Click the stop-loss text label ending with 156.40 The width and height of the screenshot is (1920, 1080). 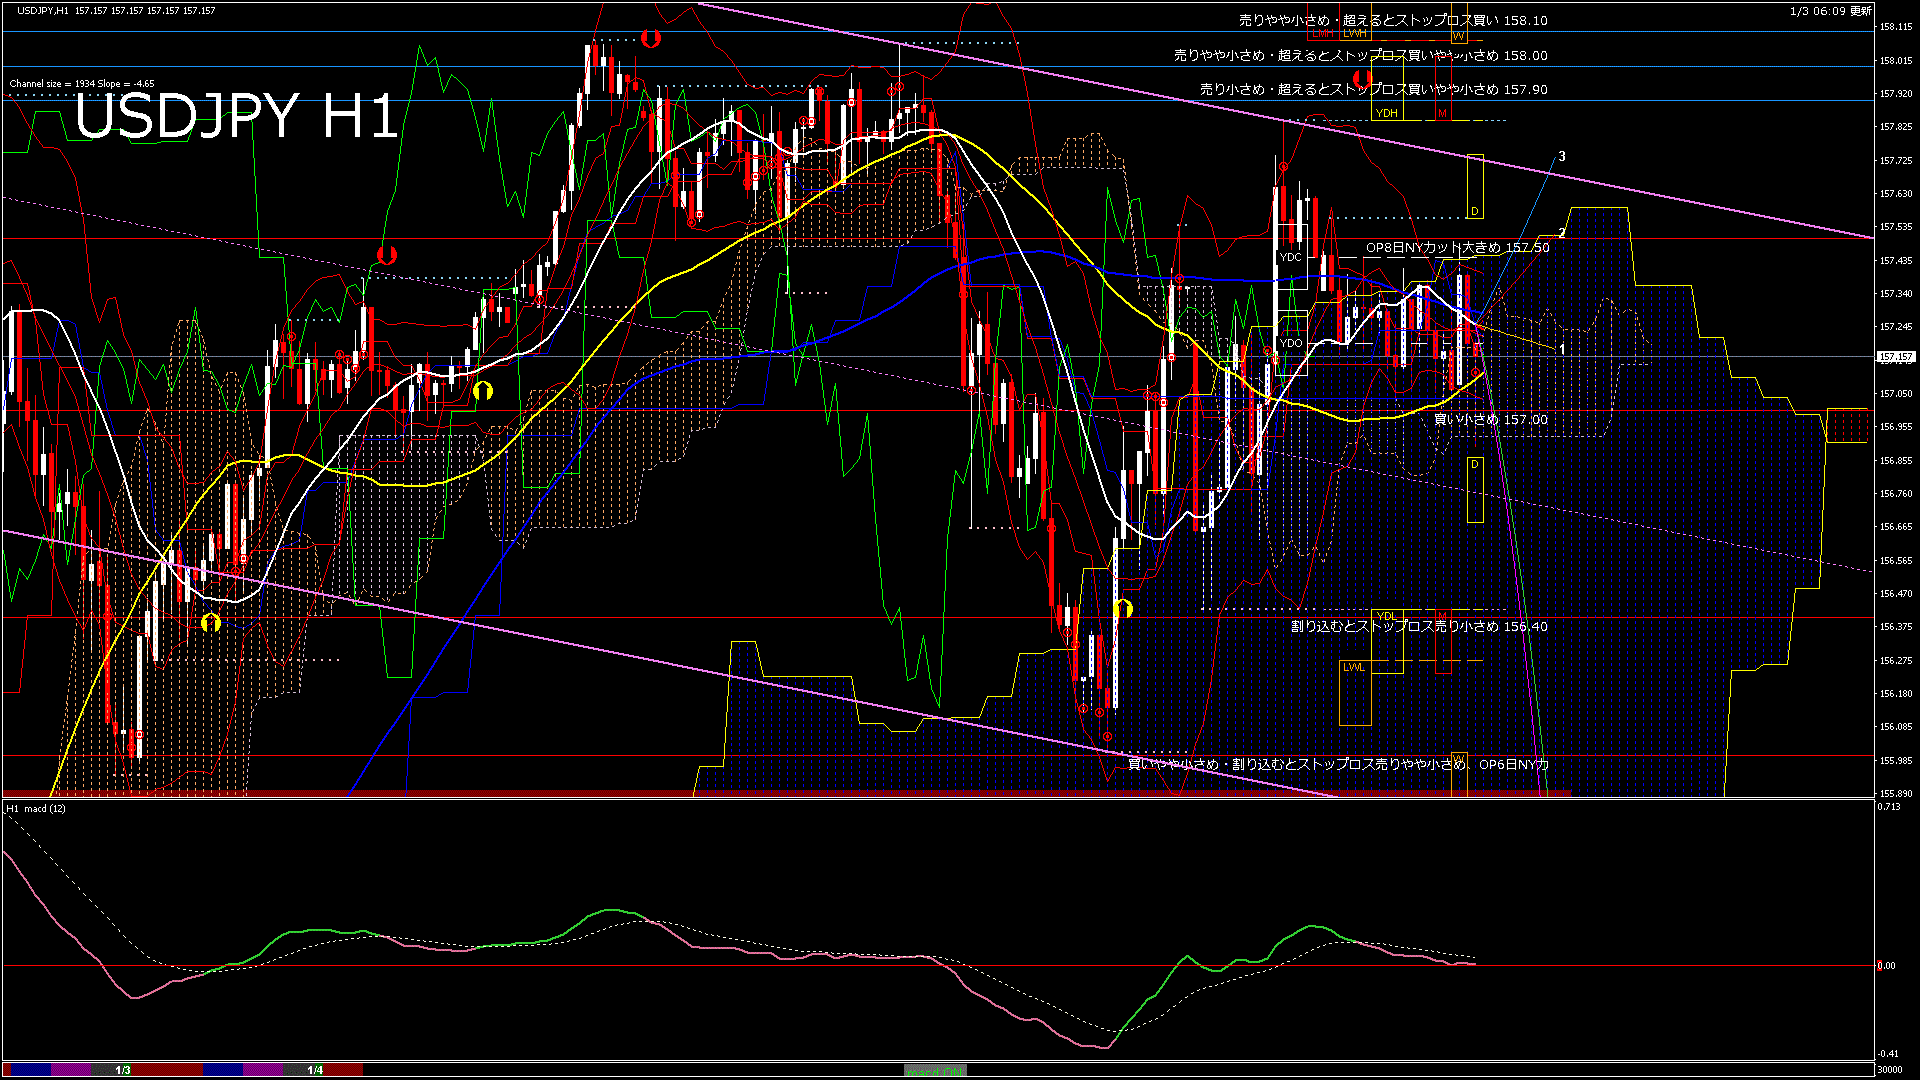coord(1418,627)
